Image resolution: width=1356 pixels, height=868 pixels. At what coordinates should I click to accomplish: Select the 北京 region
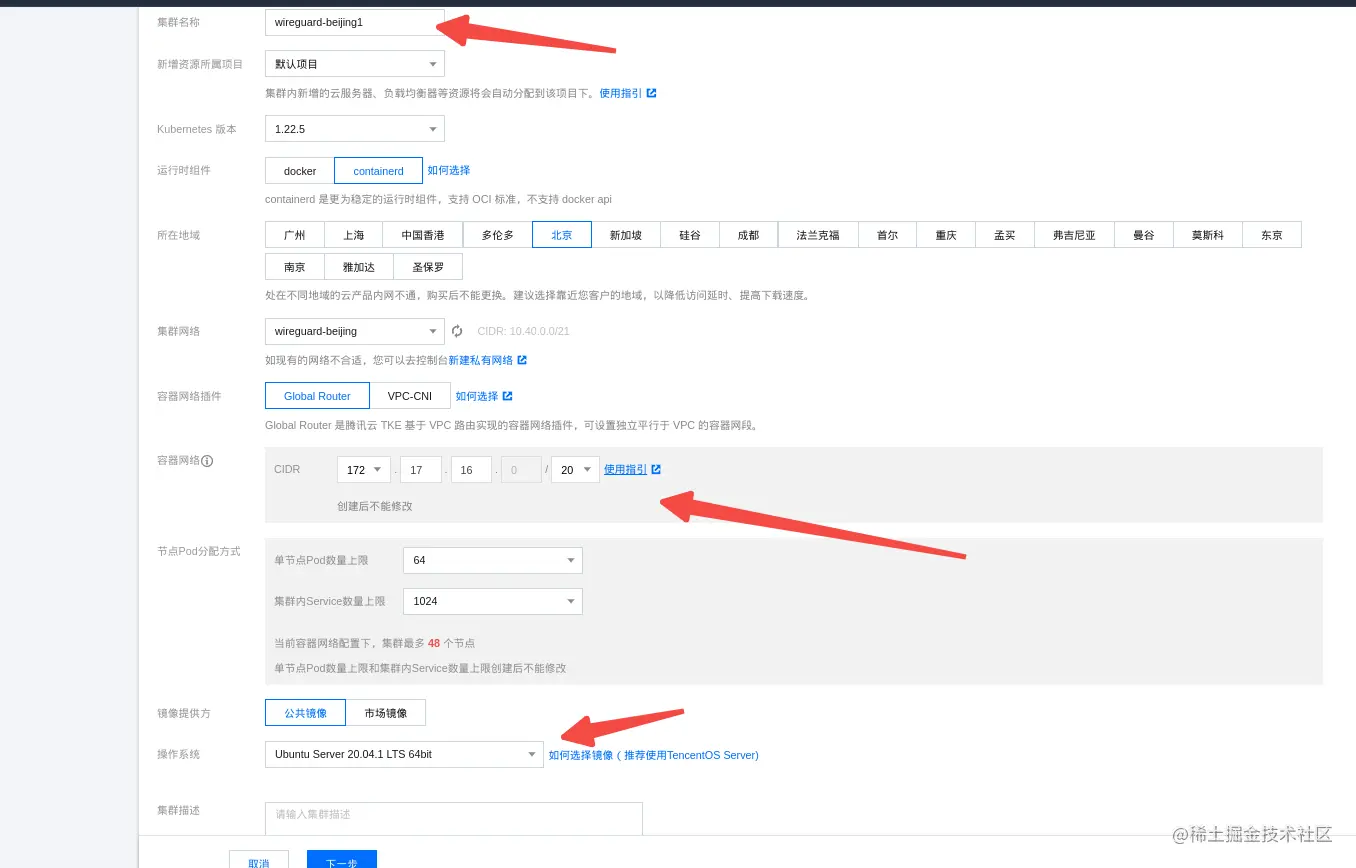point(562,235)
